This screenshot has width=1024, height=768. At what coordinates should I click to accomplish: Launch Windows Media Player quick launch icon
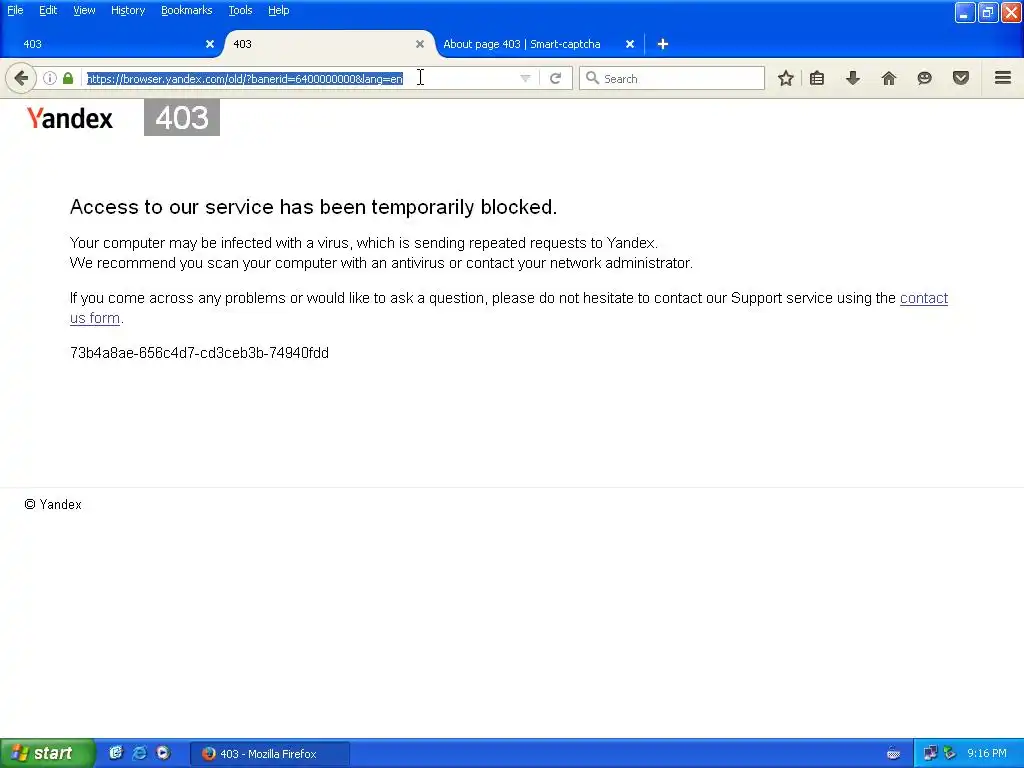pyautogui.click(x=163, y=753)
